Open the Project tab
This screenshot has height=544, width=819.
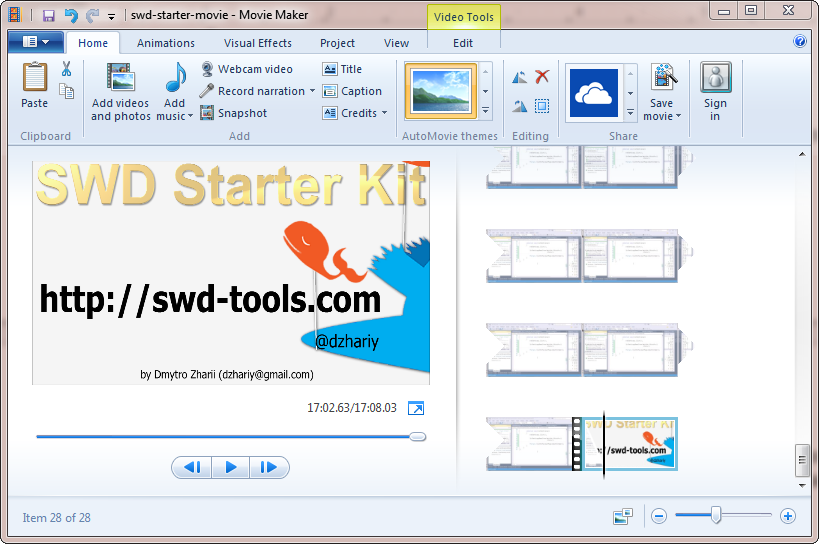coord(337,43)
